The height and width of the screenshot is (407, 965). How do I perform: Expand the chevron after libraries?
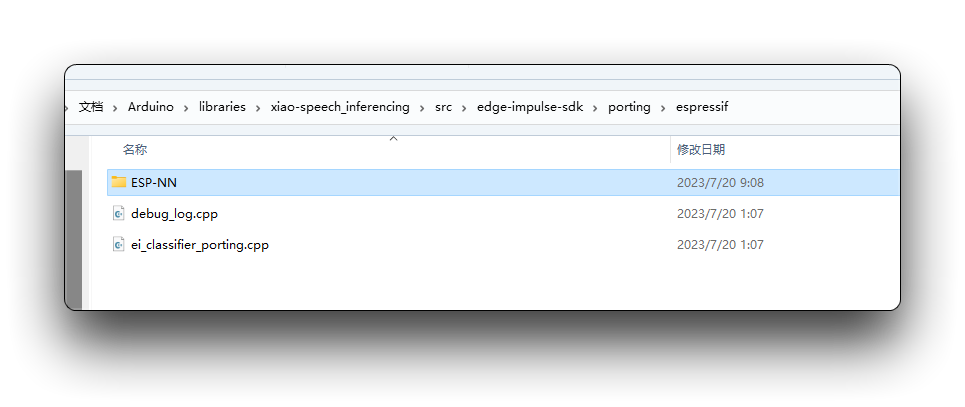(258, 108)
